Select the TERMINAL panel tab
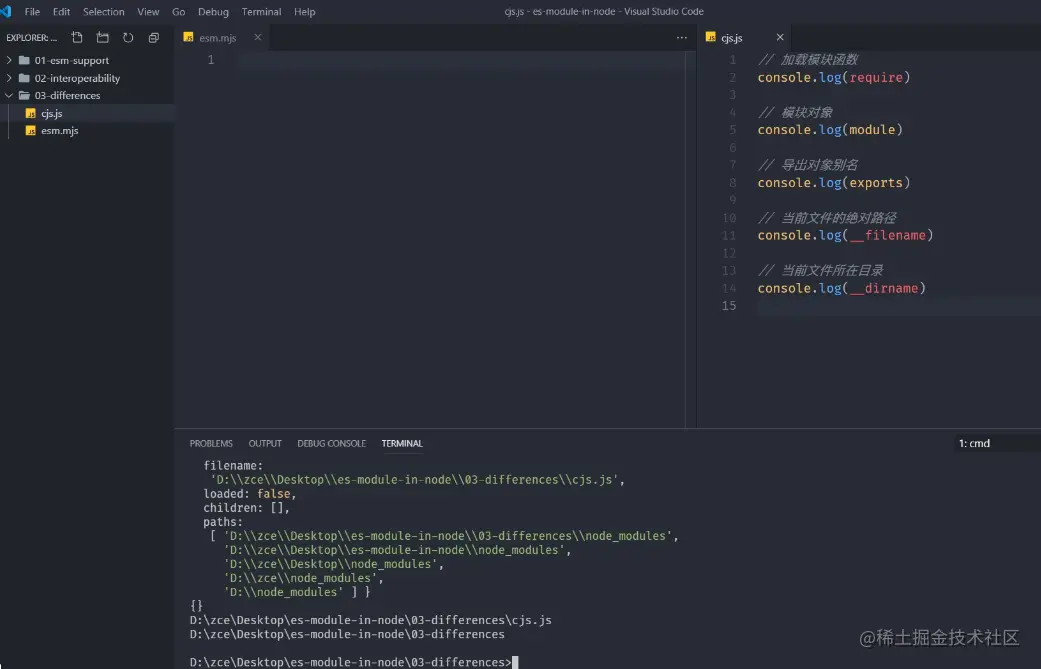 402,443
